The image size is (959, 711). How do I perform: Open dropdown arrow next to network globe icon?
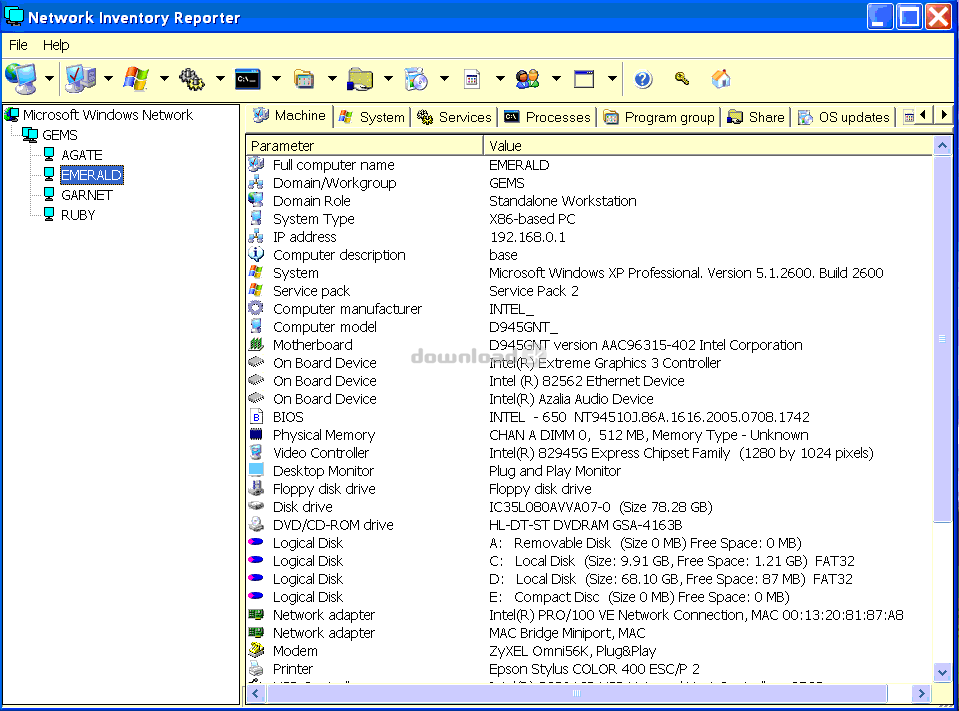49,78
